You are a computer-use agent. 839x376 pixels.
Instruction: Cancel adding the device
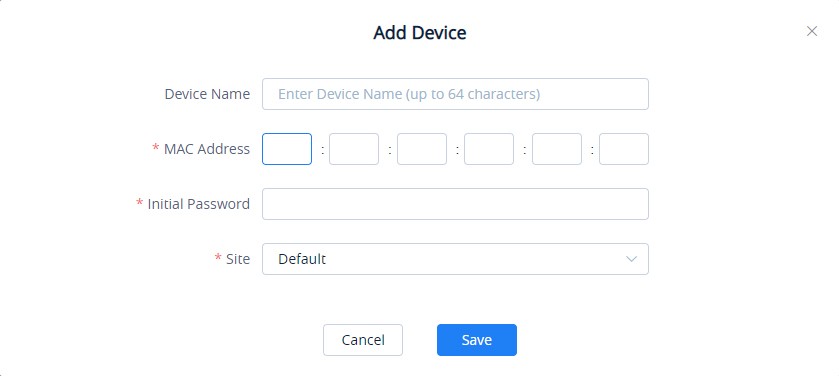click(363, 340)
